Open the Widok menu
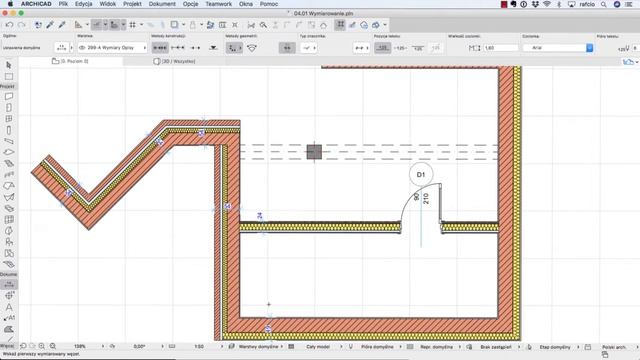This screenshot has width=640, height=360. [x=108, y=4]
